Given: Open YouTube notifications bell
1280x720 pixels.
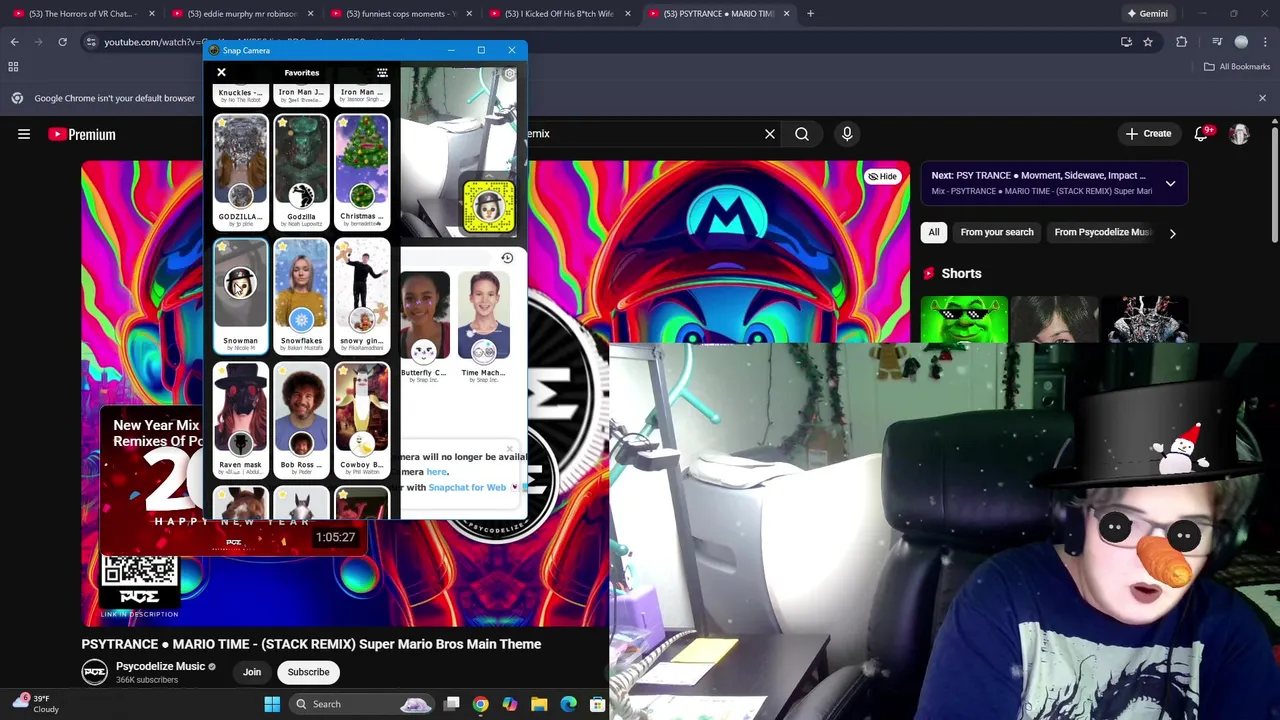Looking at the screenshot, I should point(1202,134).
